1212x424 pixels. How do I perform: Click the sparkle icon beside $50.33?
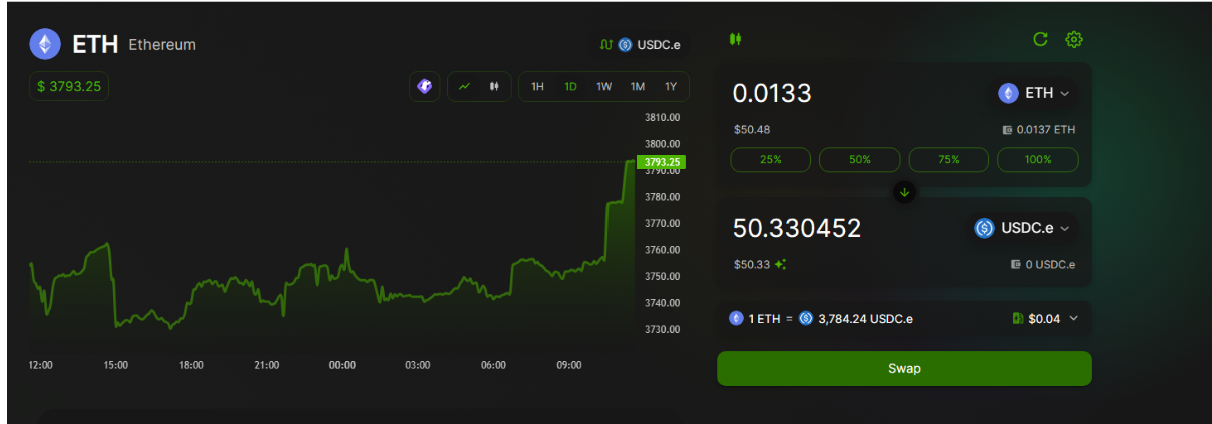tap(780, 264)
